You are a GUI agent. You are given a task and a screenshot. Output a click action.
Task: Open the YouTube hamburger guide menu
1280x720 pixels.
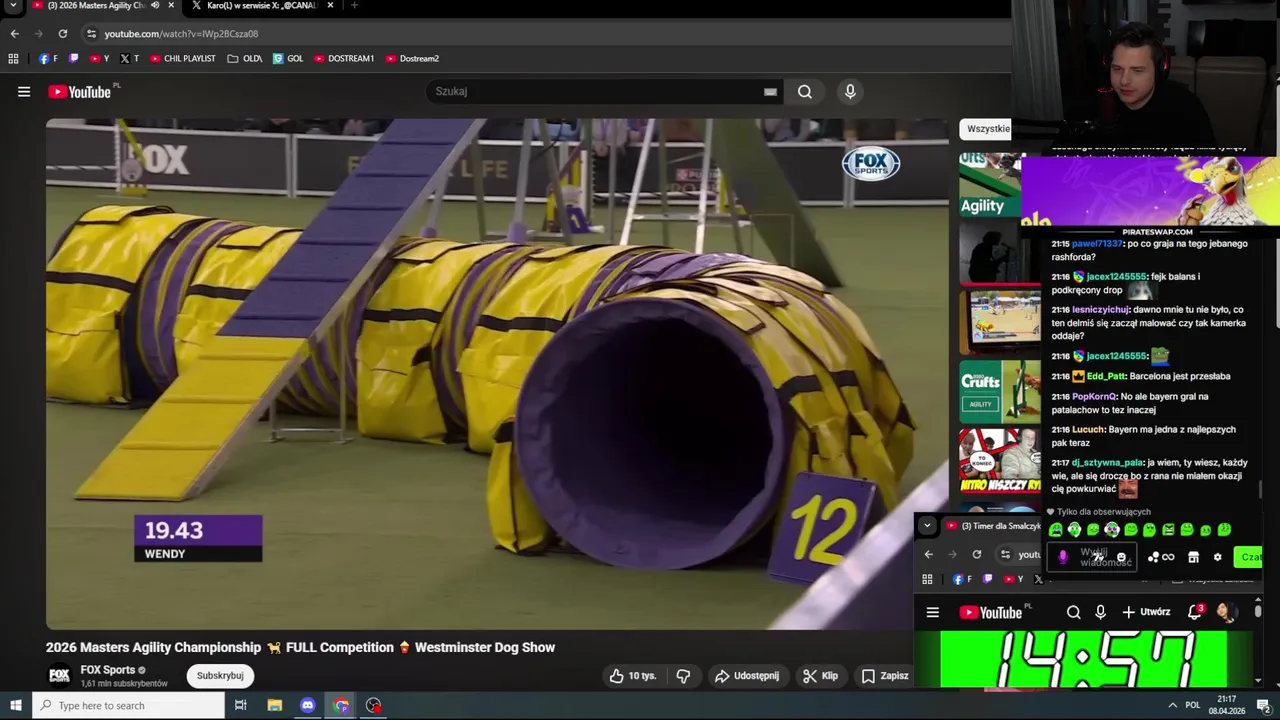pyautogui.click(x=24, y=92)
